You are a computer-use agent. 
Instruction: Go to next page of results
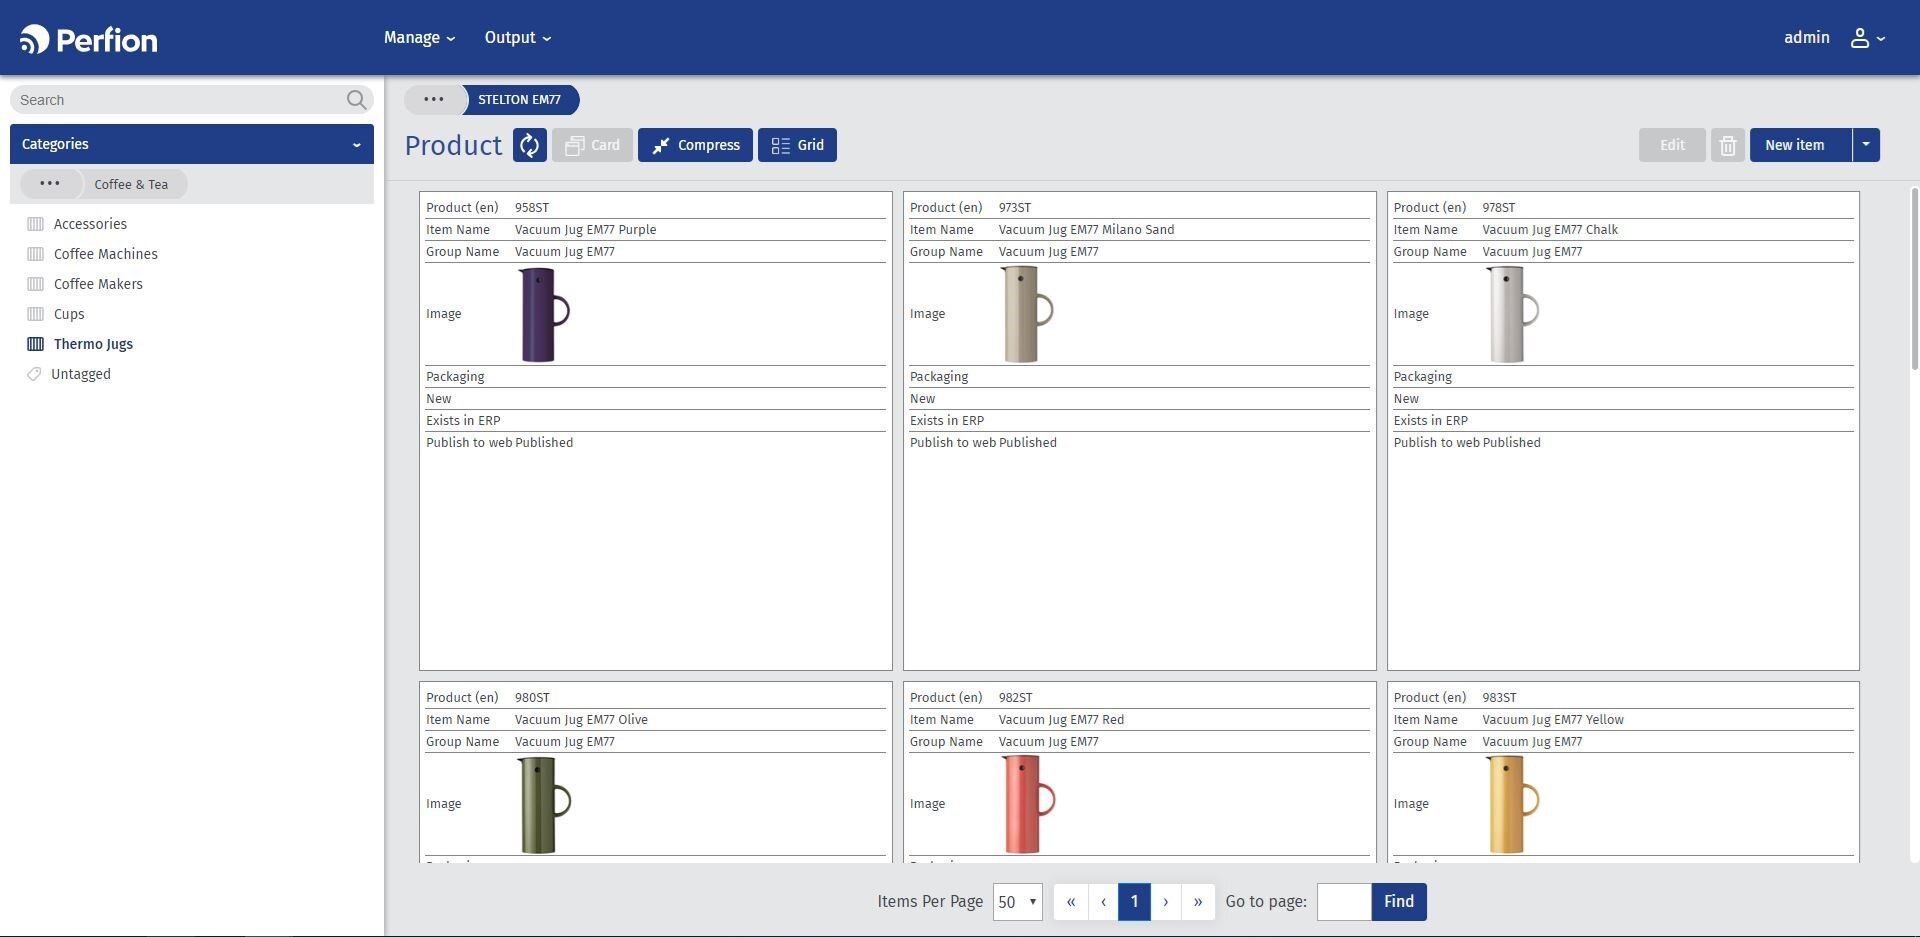point(1166,901)
